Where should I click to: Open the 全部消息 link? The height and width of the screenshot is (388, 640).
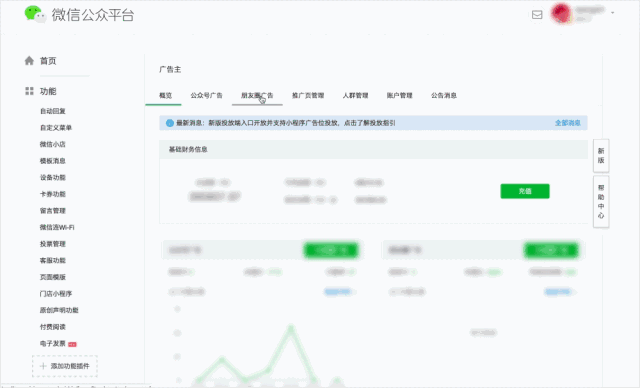click(x=568, y=123)
